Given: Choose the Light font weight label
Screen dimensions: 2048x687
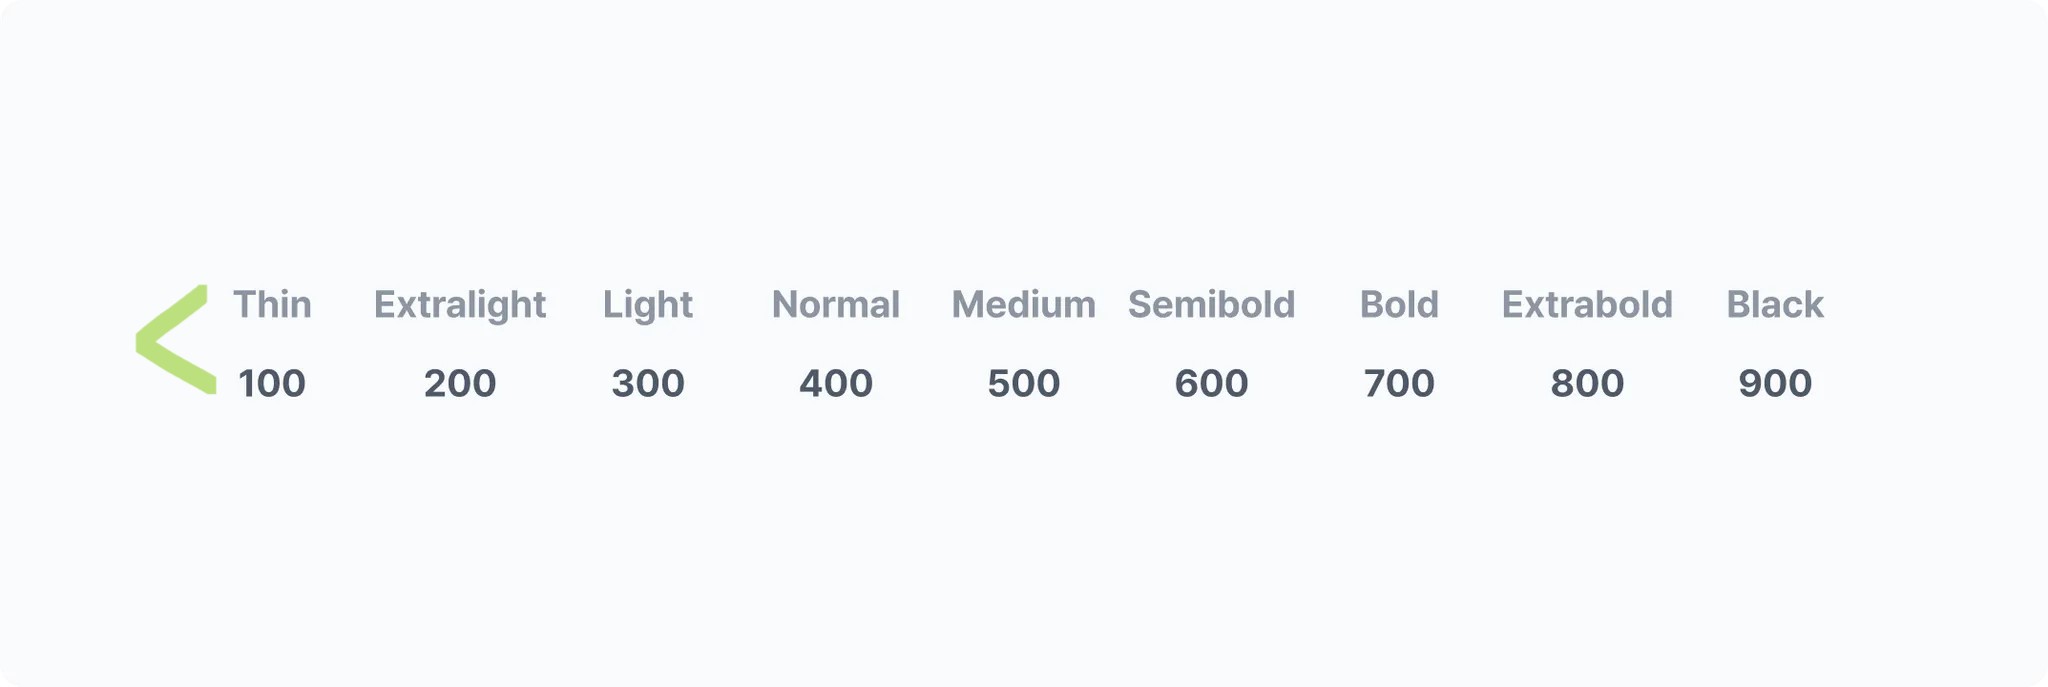Looking at the screenshot, I should coord(648,304).
